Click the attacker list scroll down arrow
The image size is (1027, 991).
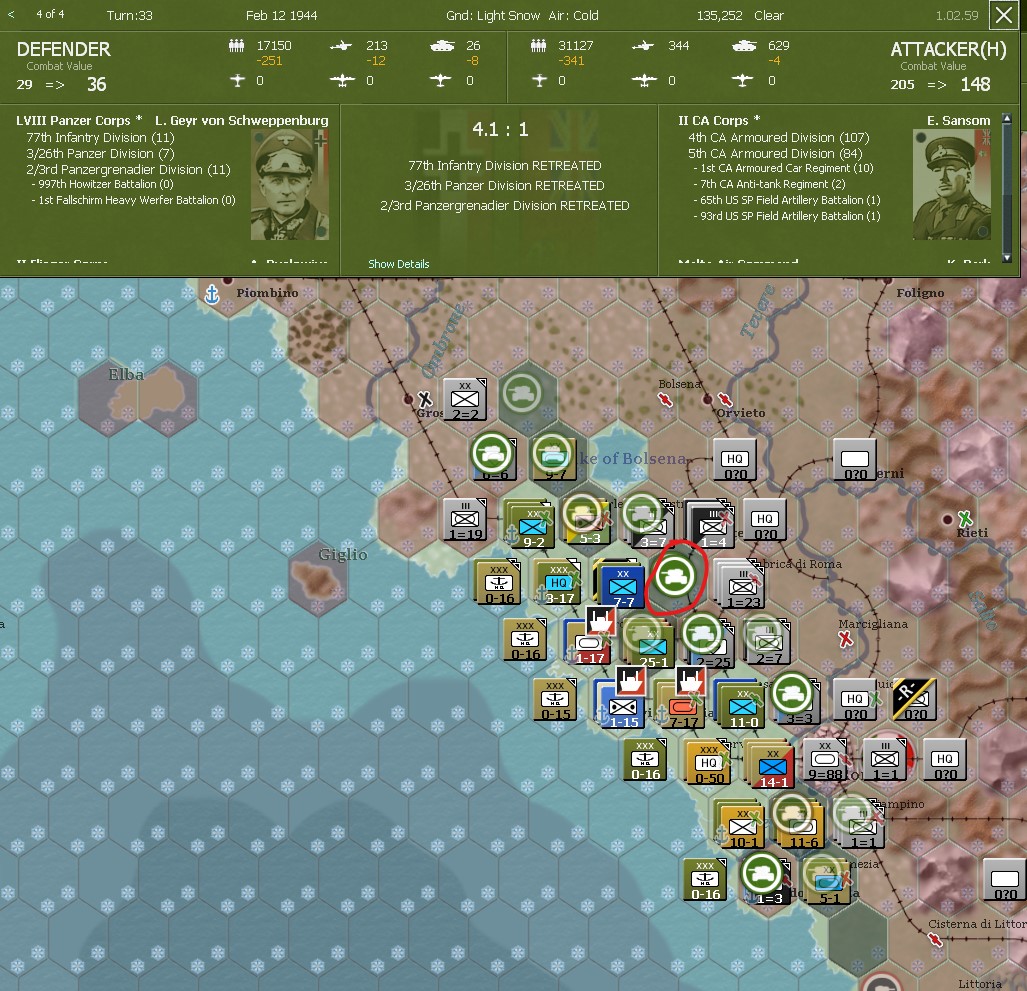coord(1007,258)
